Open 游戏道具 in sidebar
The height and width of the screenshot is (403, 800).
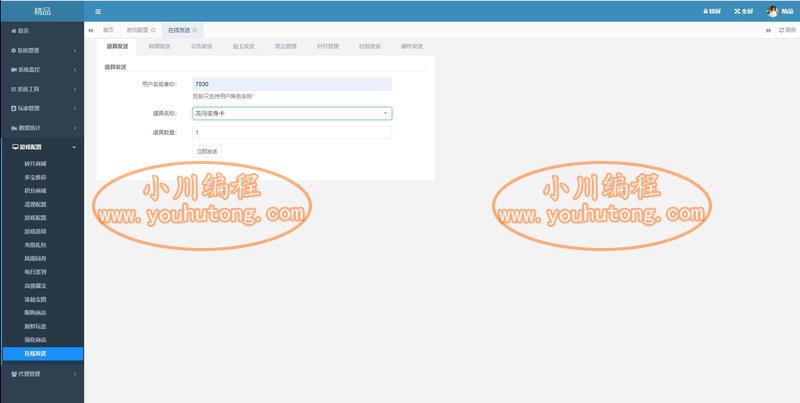[x=35, y=232]
